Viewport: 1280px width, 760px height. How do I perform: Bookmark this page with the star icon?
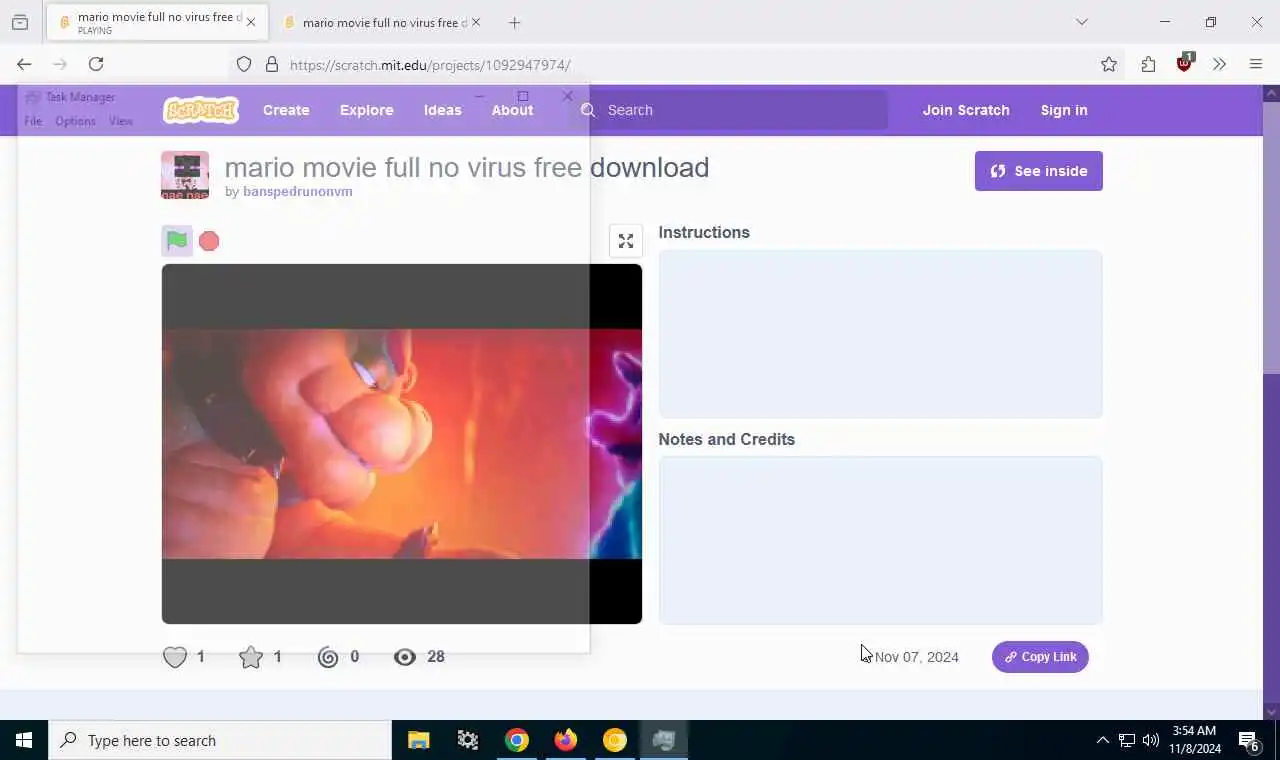point(1109,64)
